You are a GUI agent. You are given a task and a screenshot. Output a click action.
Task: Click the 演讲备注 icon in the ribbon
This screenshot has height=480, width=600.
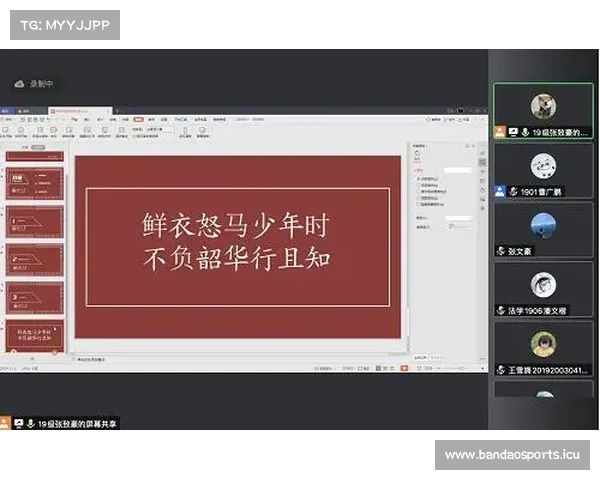121,130
